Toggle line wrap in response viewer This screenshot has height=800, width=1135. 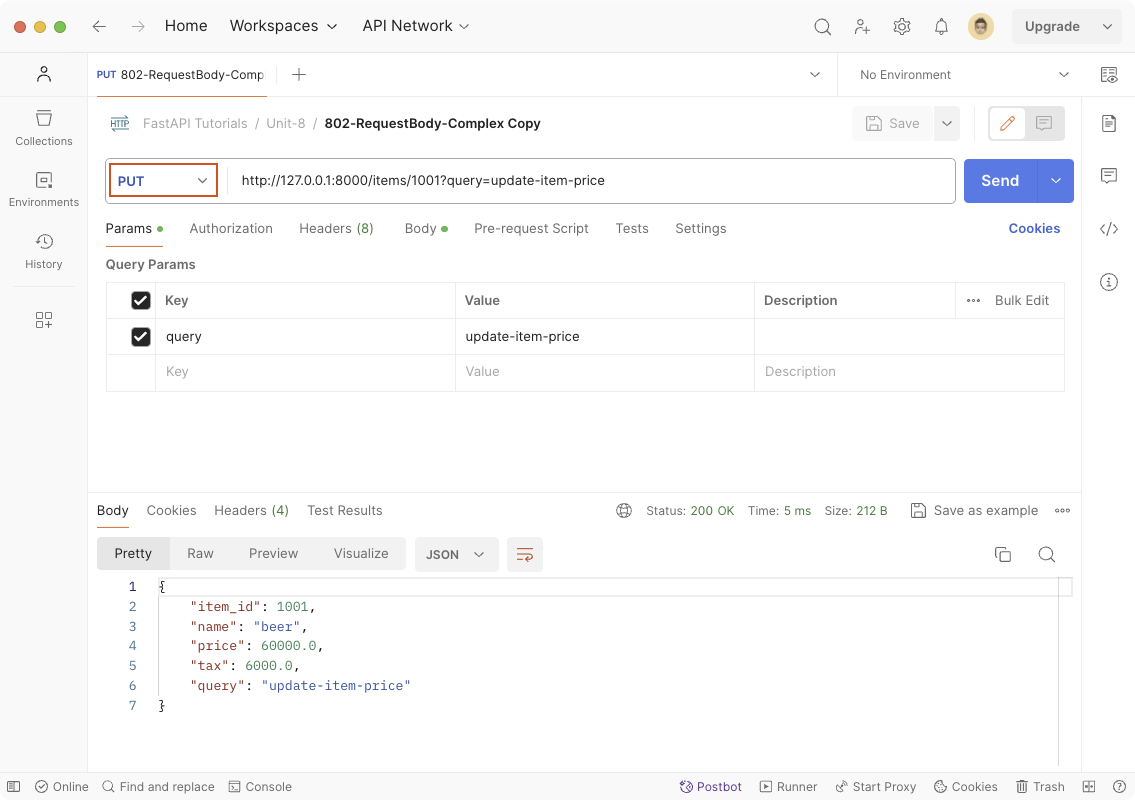(x=525, y=554)
